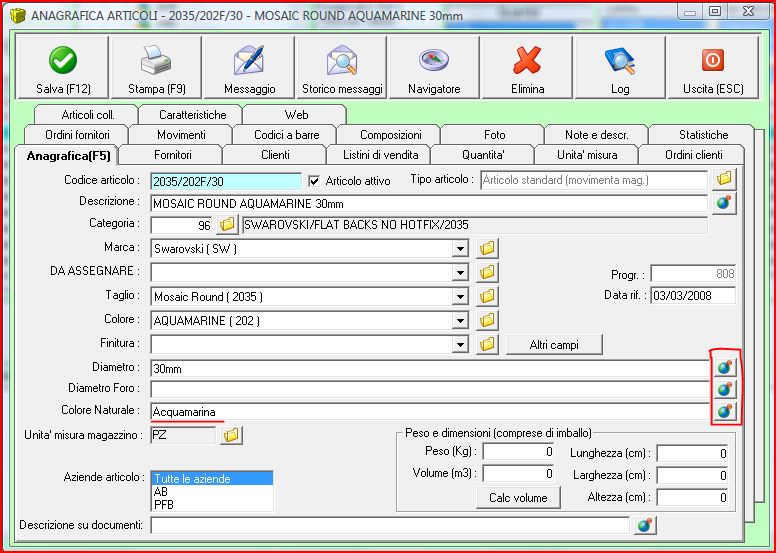Open the Note e descr. tab
The height and width of the screenshot is (553, 776).
pyautogui.click(x=597, y=135)
